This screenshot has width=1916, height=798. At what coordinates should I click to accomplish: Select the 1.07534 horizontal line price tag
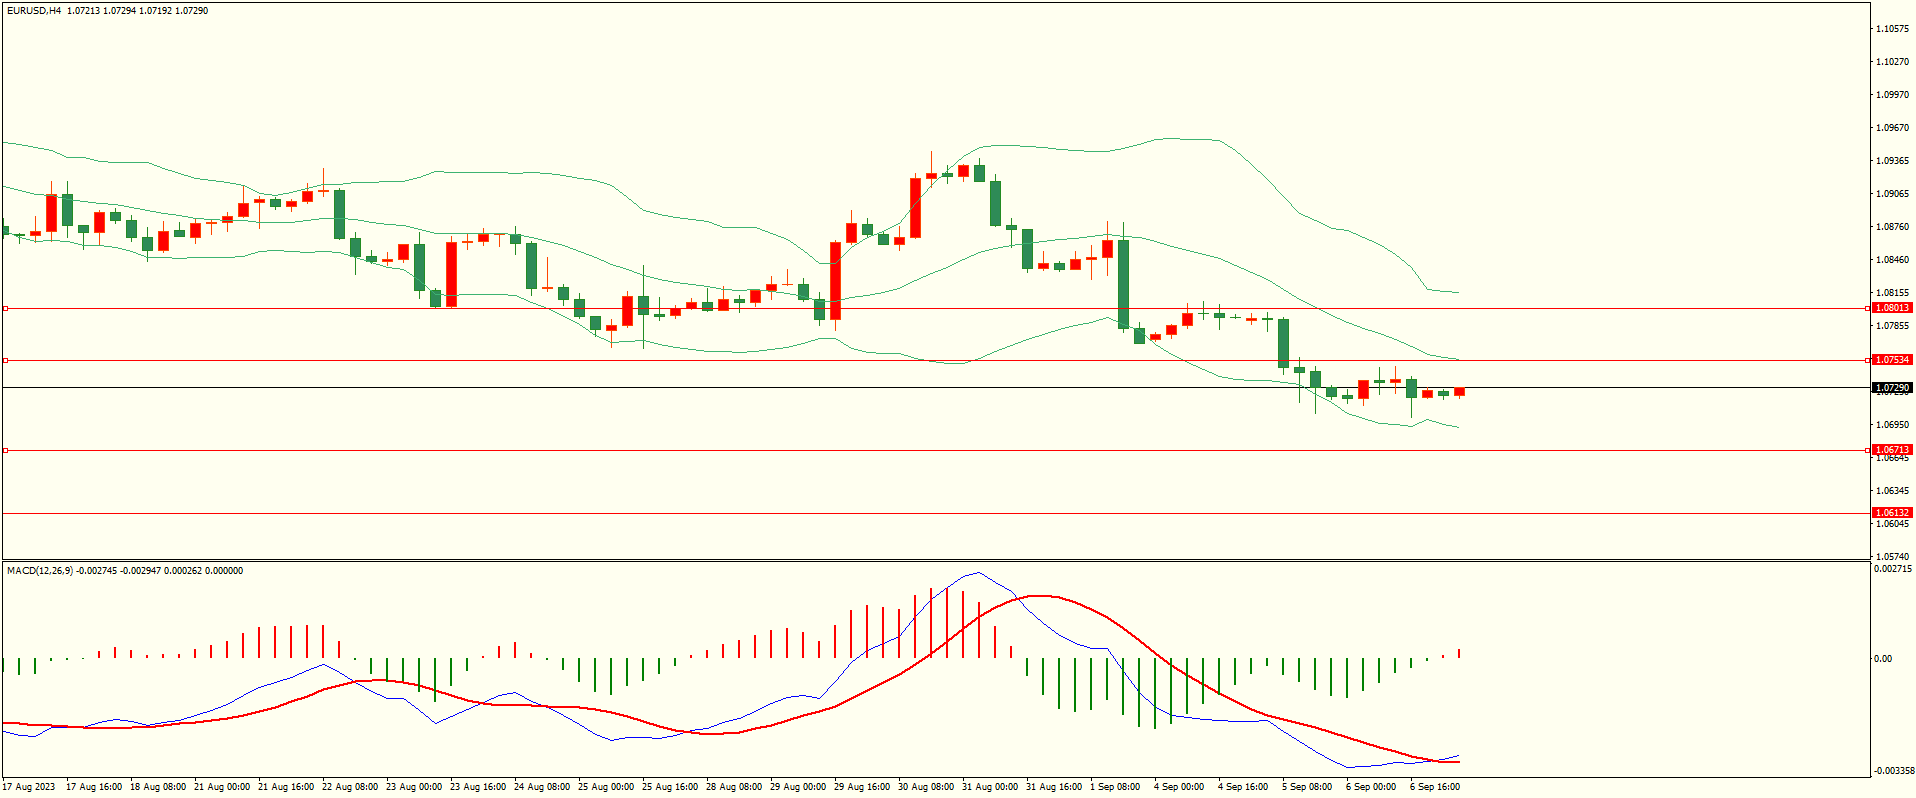1891,360
